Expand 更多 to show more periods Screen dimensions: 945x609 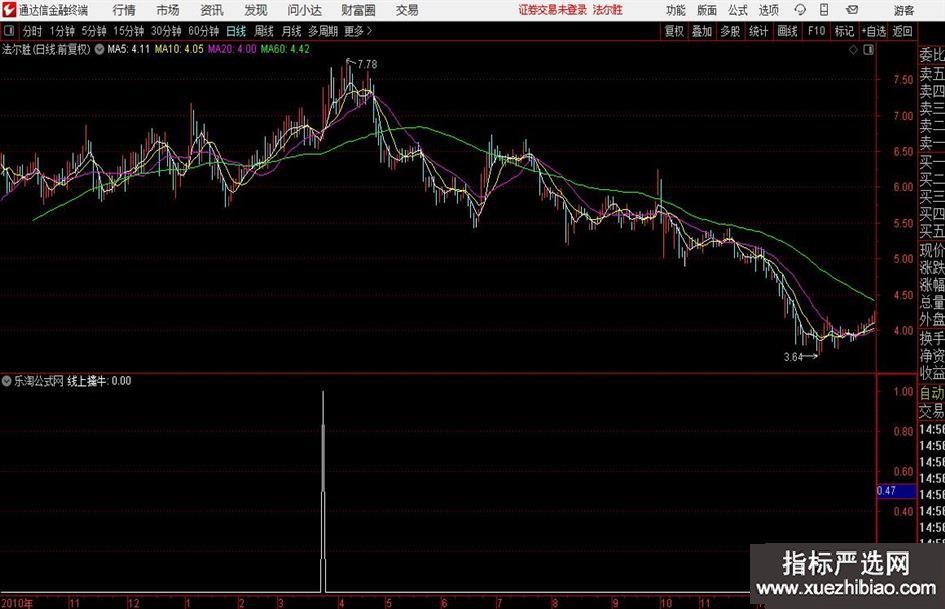[x=355, y=31]
